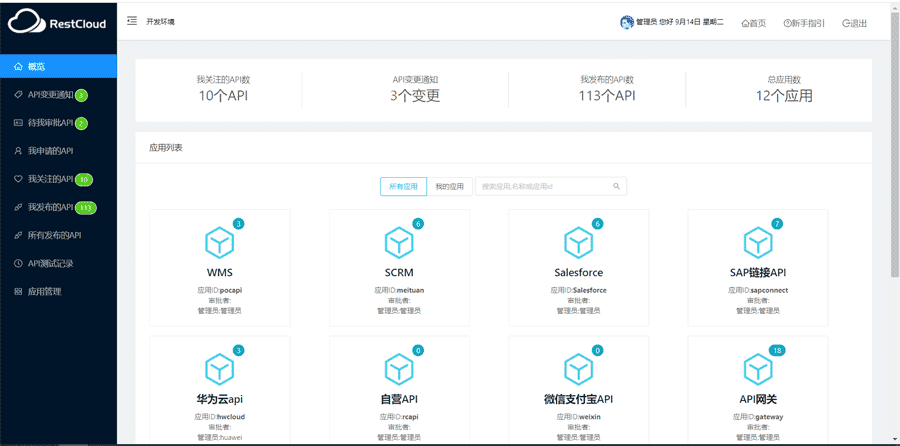This screenshot has height=446, width=900.
Task: Click the 自营API cube icon
Action: (x=399, y=369)
